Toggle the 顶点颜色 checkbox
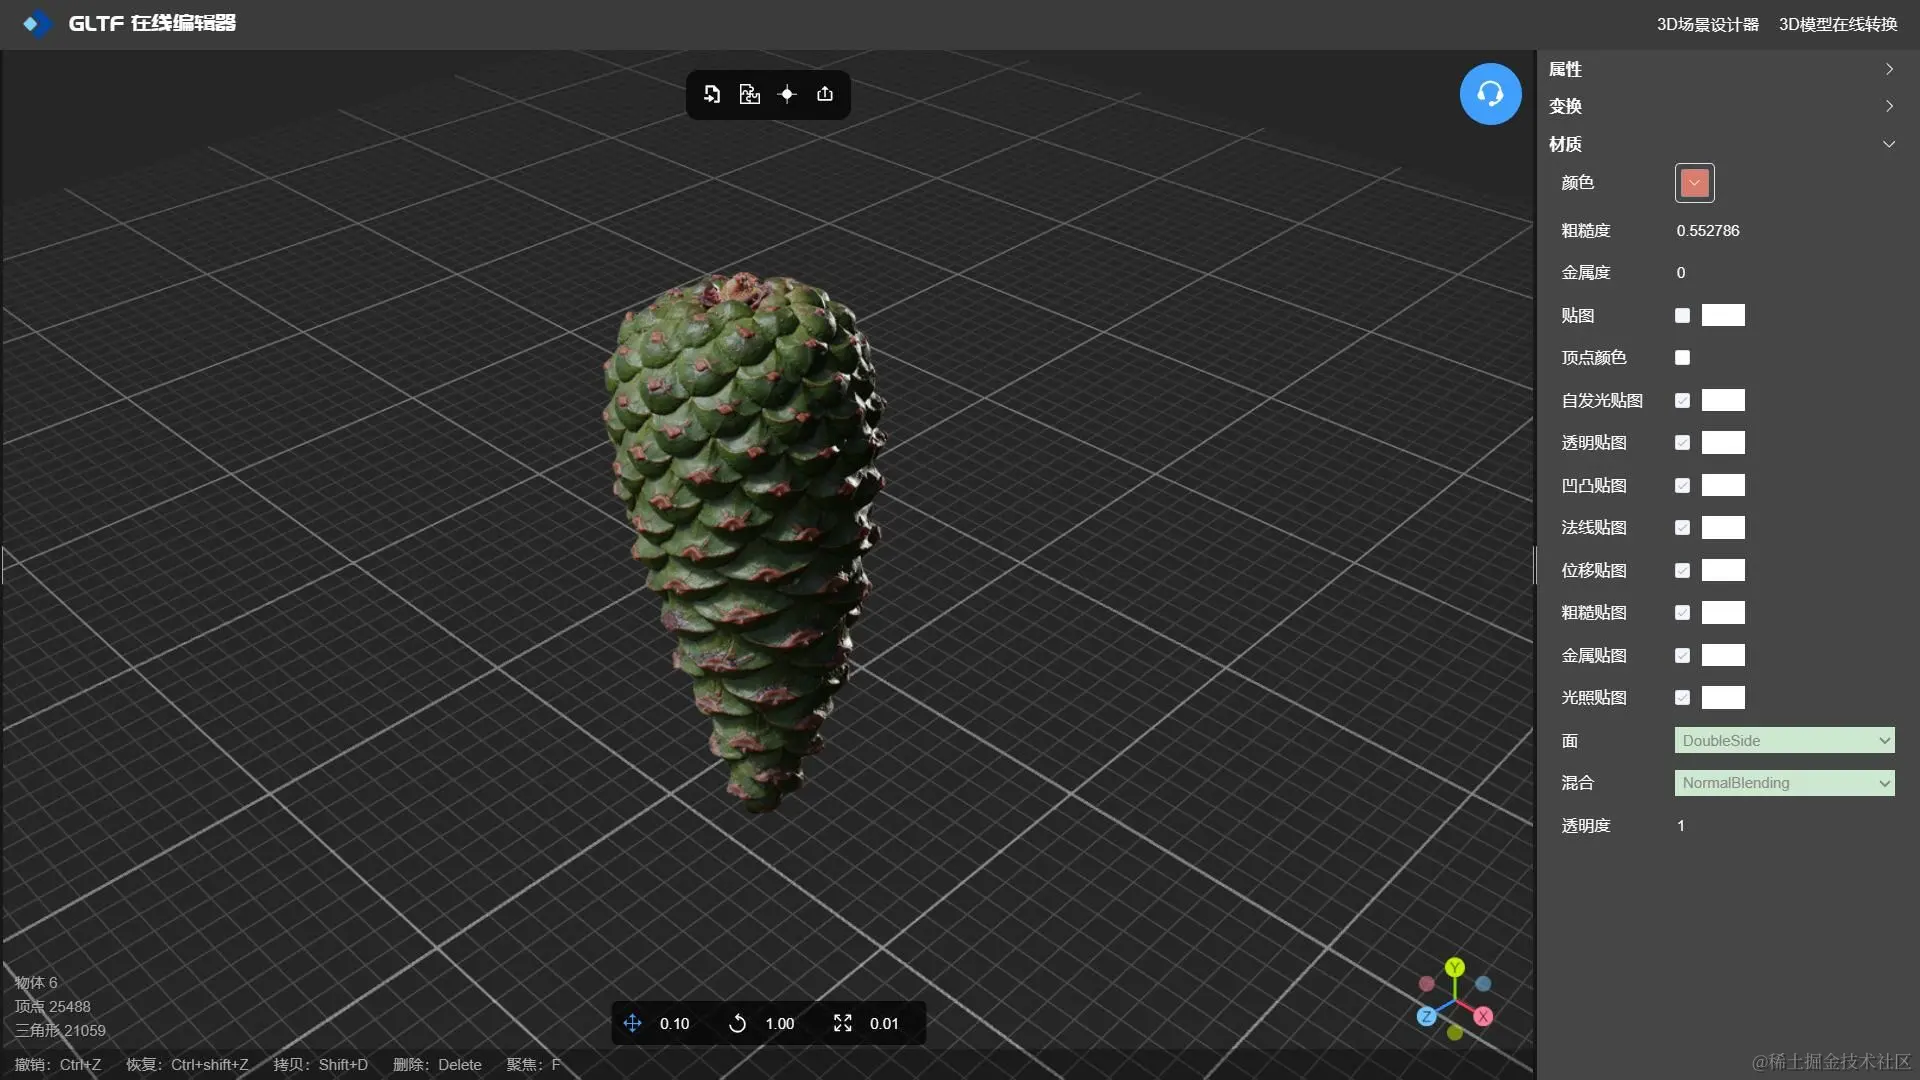The width and height of the screenshot is (1920, 1080). (x=1682, y=357)
